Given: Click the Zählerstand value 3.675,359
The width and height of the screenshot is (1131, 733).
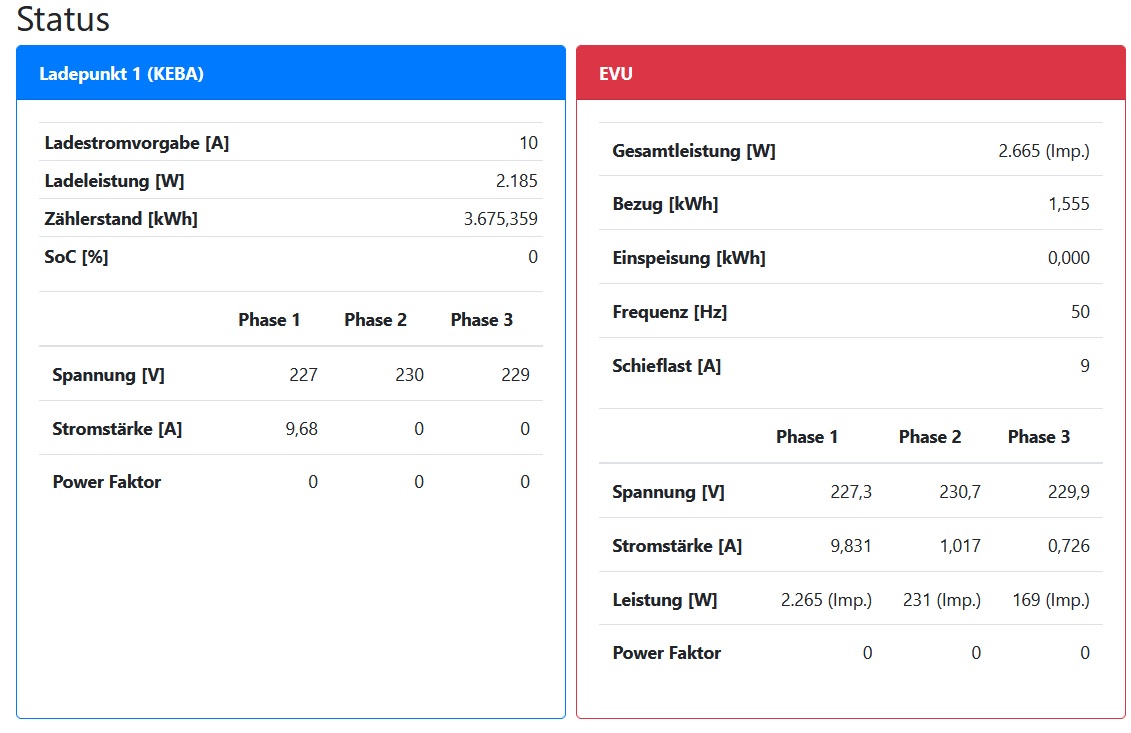Looking at the screenshot, I should tap(500, 219).
